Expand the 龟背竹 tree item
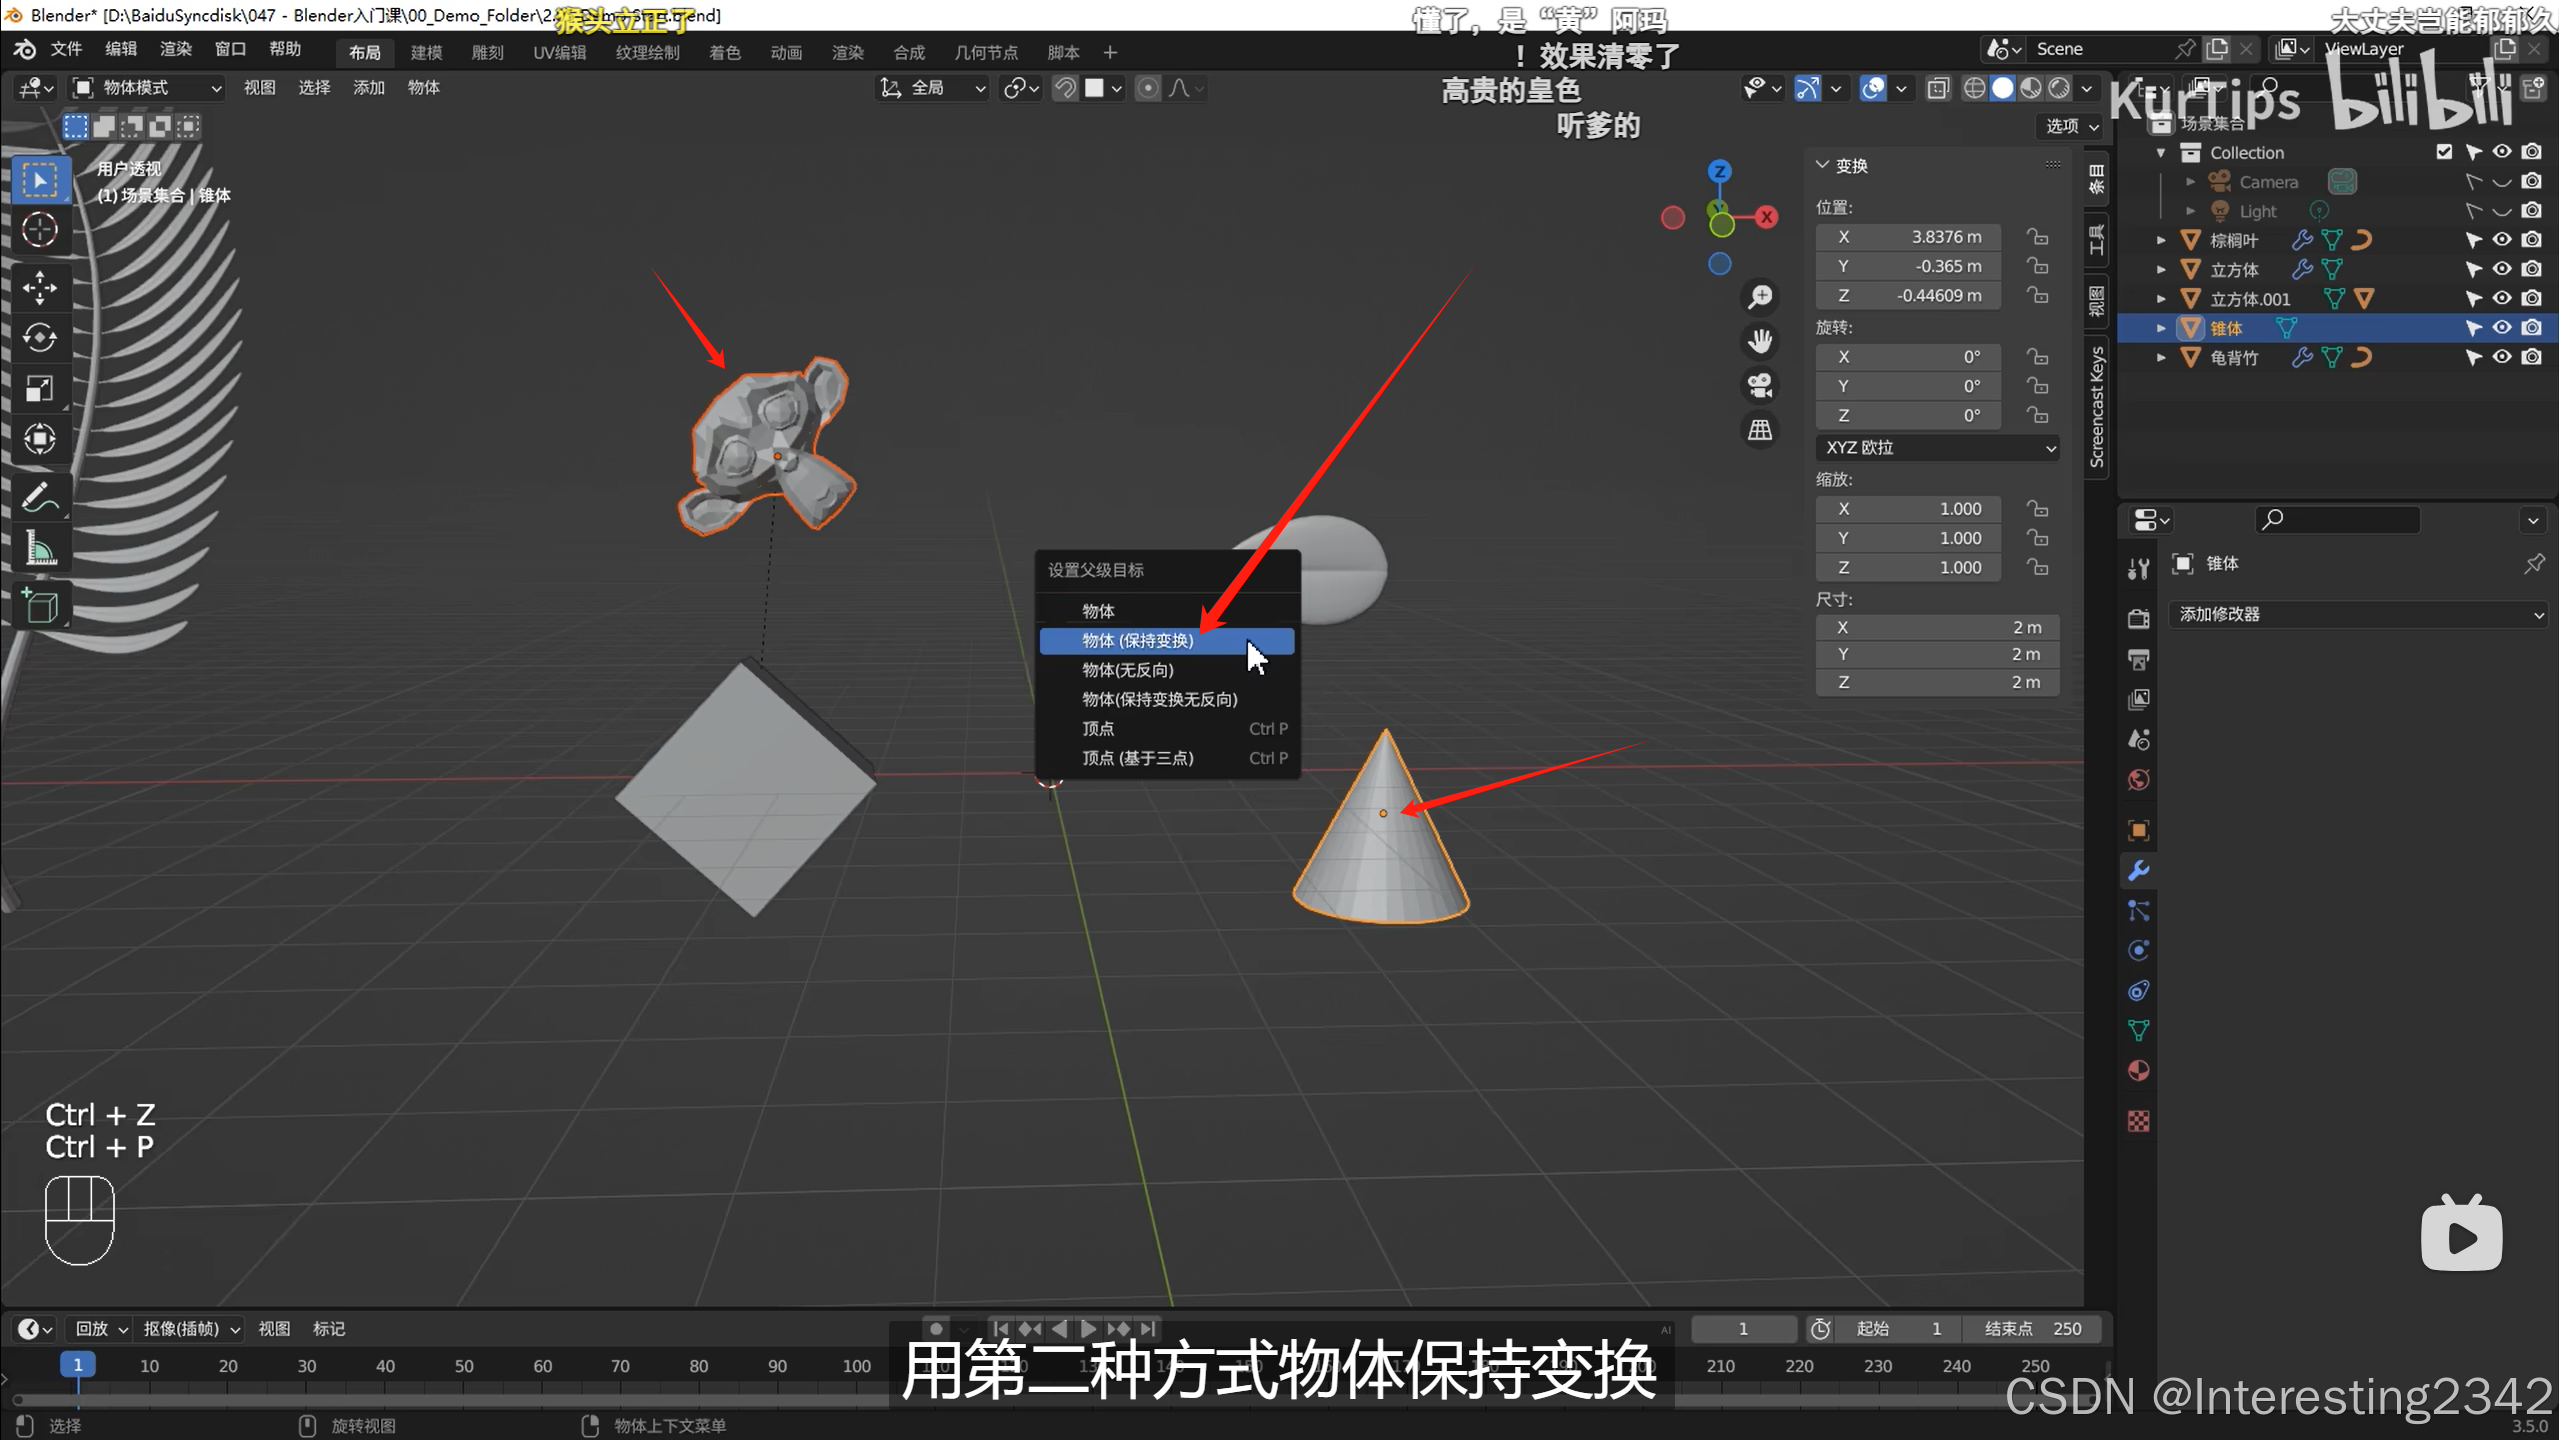The width and height of the screenshot is (2559, 1440). pos(2161,357)
